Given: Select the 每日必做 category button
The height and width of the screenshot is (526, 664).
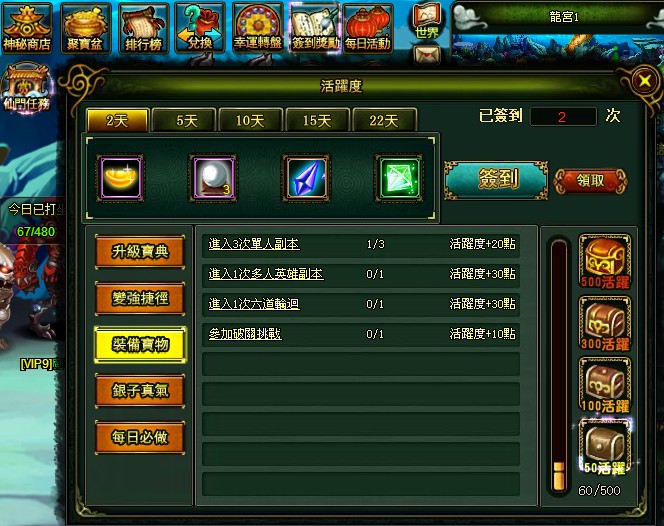Looking at the screenshot, I should point(140,437).
